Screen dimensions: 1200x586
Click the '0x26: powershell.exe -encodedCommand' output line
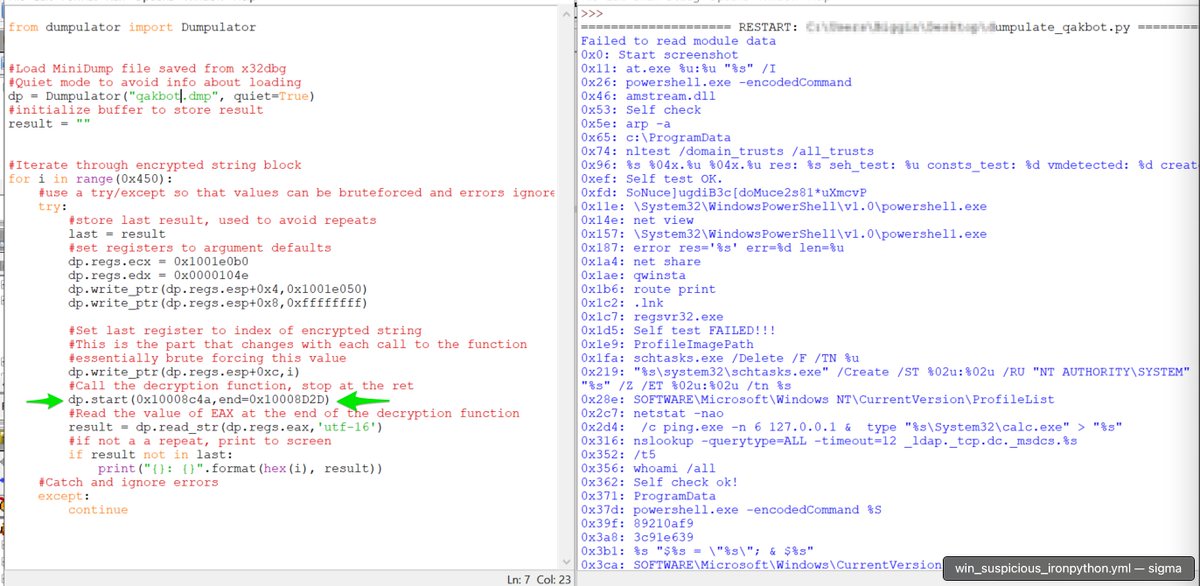716,82
